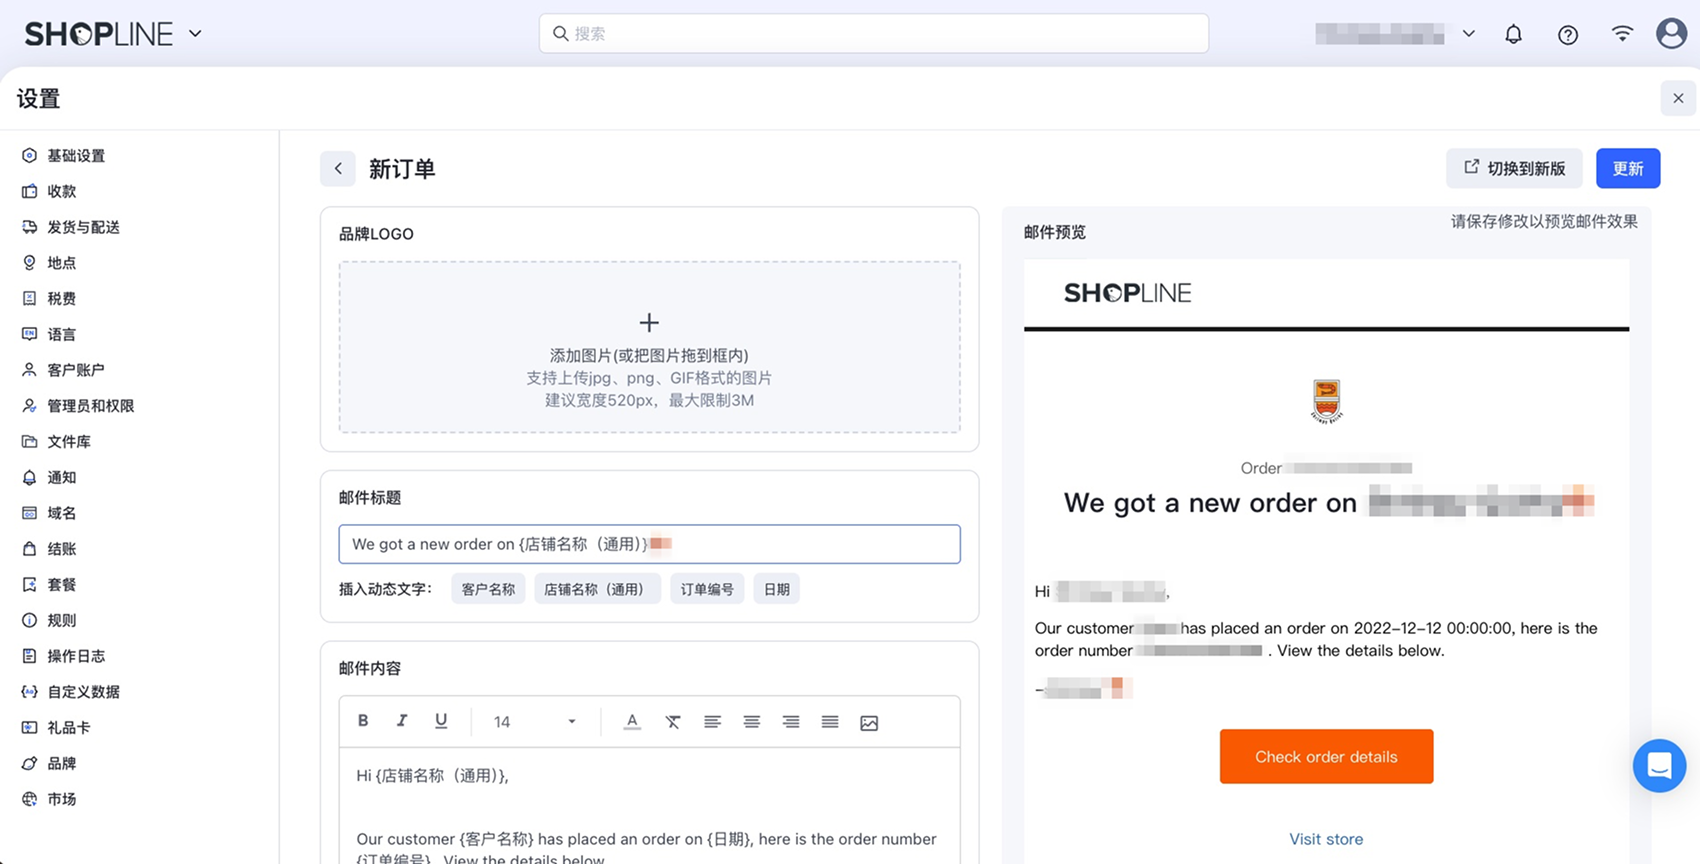Click Check order details preview button
Image resolution: width=1700 pixels, height=864 pixels.
click(1326, 756)
